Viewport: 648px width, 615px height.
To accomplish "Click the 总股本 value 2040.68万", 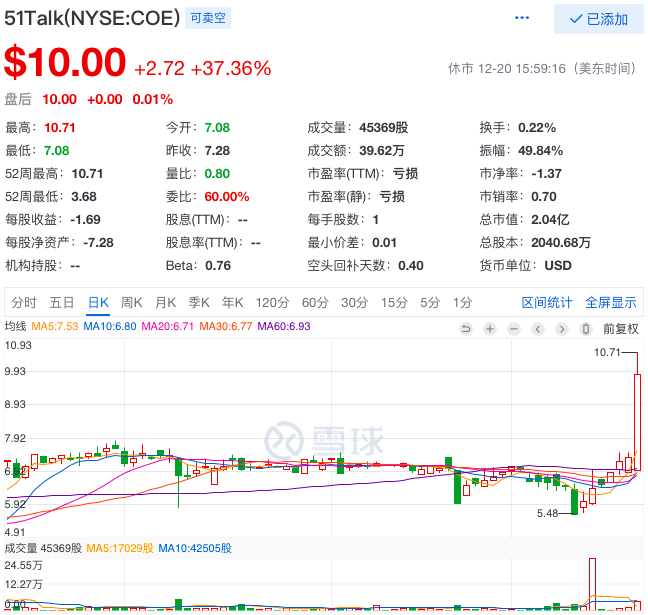I will (561, 243).
